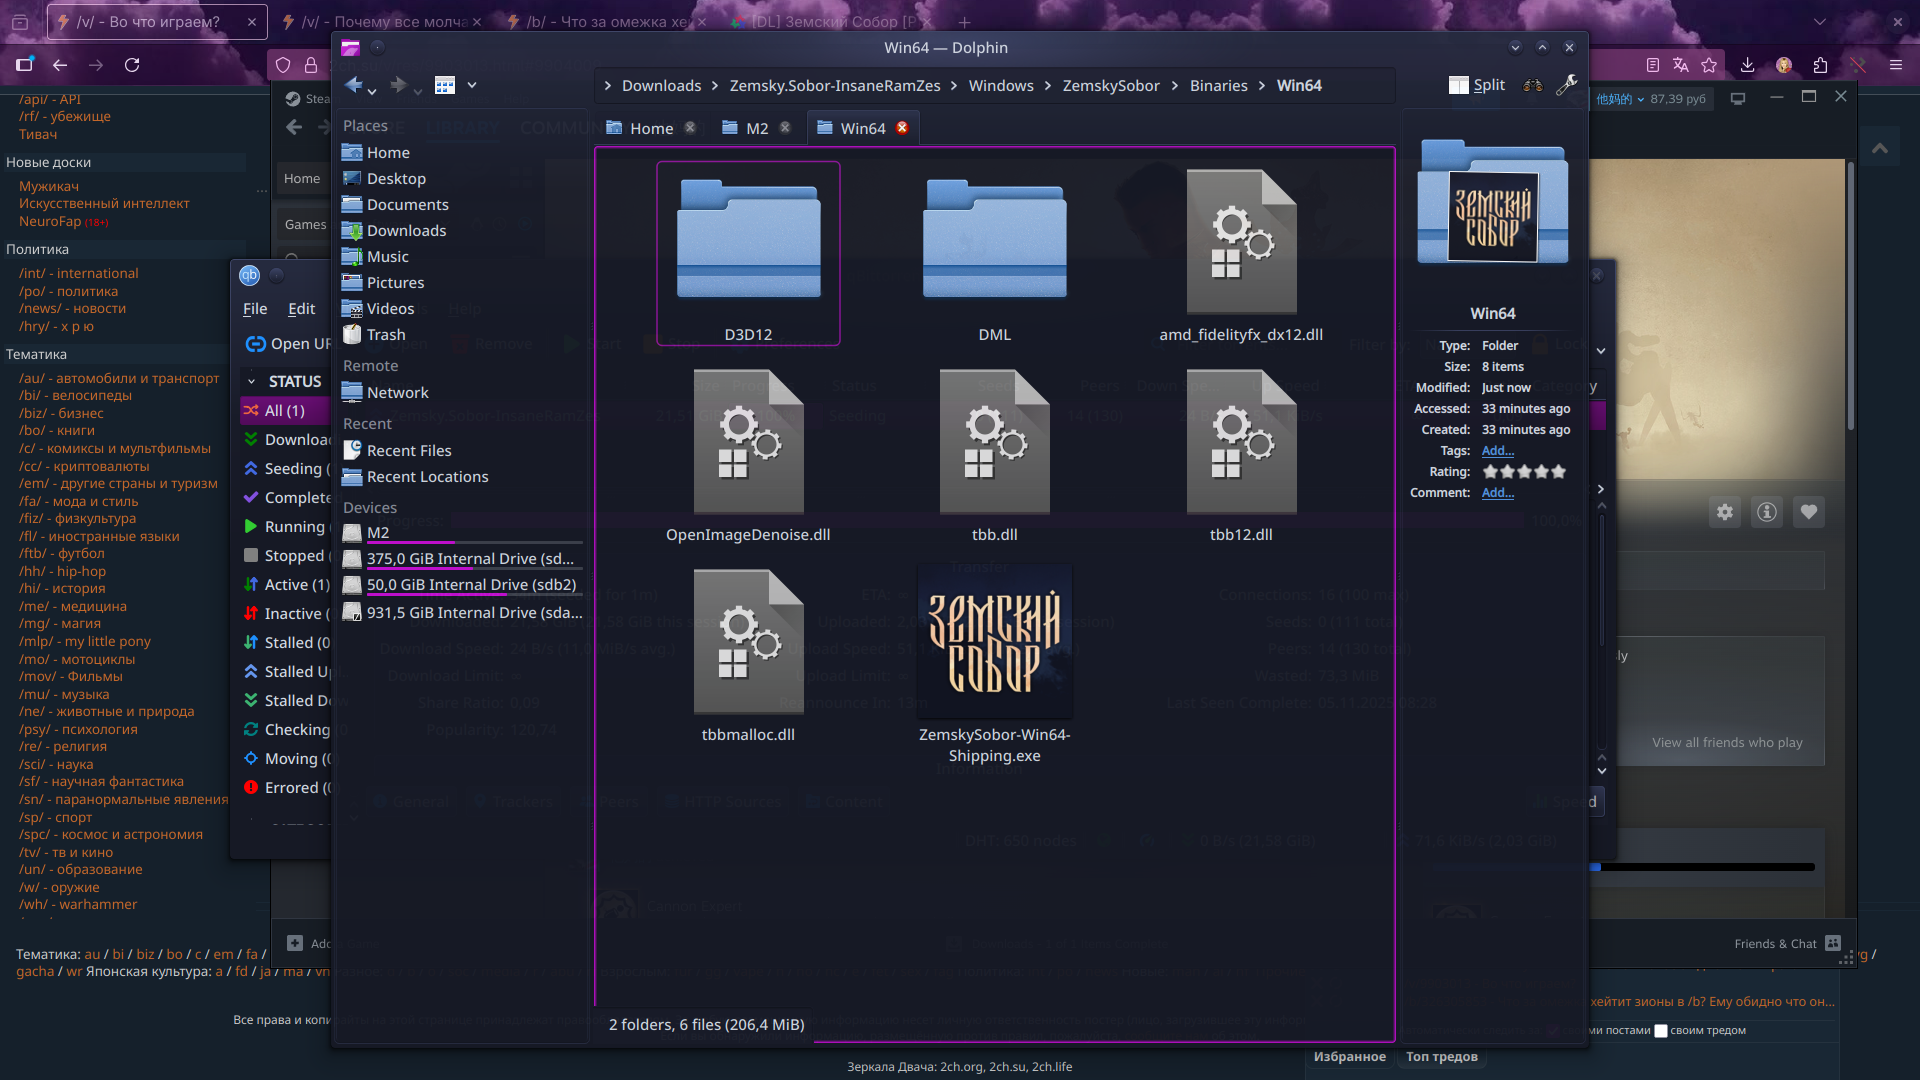The width and height of the screenshot is (1920, 1080).
Task: Go back with the blue arrow
Action: (x=353, y=86)
